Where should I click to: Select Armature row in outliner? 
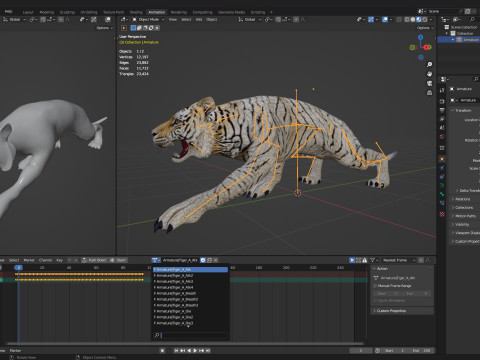(x=460, y=39)
